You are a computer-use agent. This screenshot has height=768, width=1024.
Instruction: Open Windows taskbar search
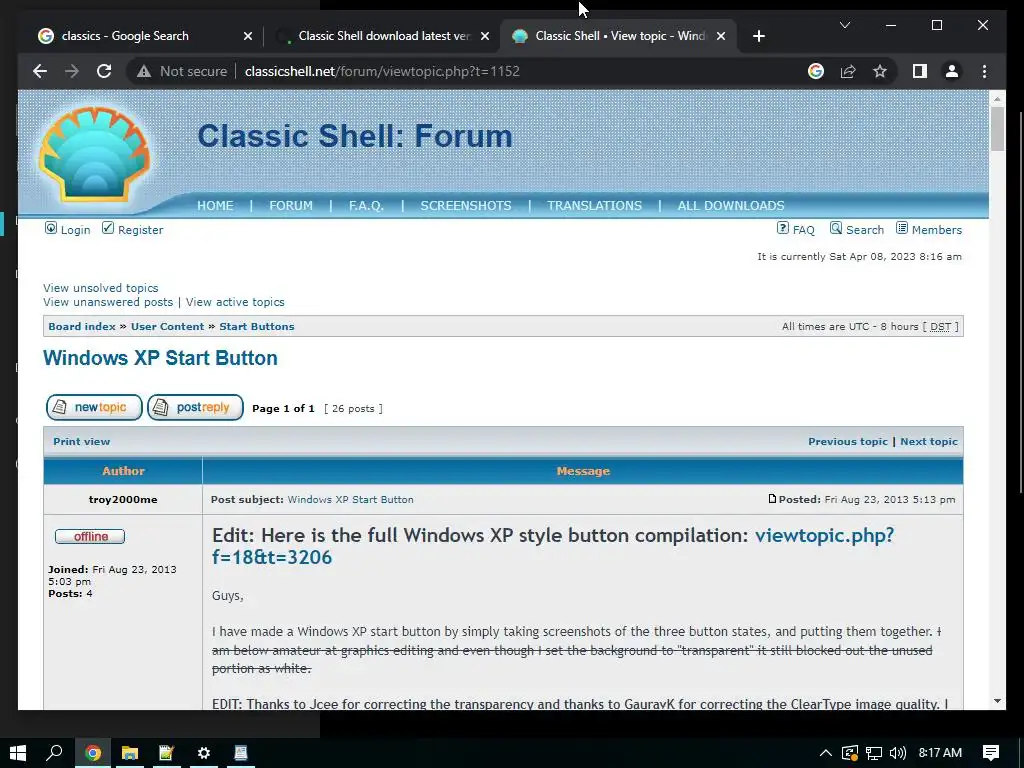click(54, 753)
